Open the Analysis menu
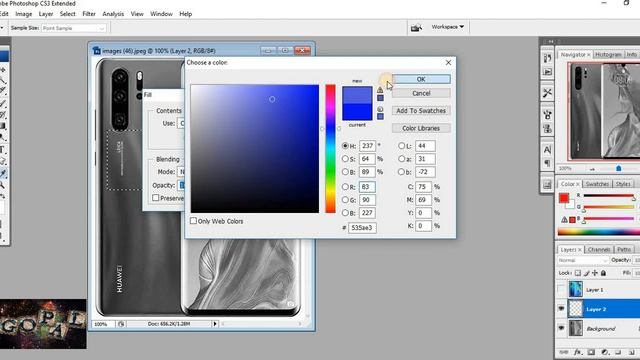The height and width of the screenshot is (360, 640). pyautogui.click(x=113, y=14)
